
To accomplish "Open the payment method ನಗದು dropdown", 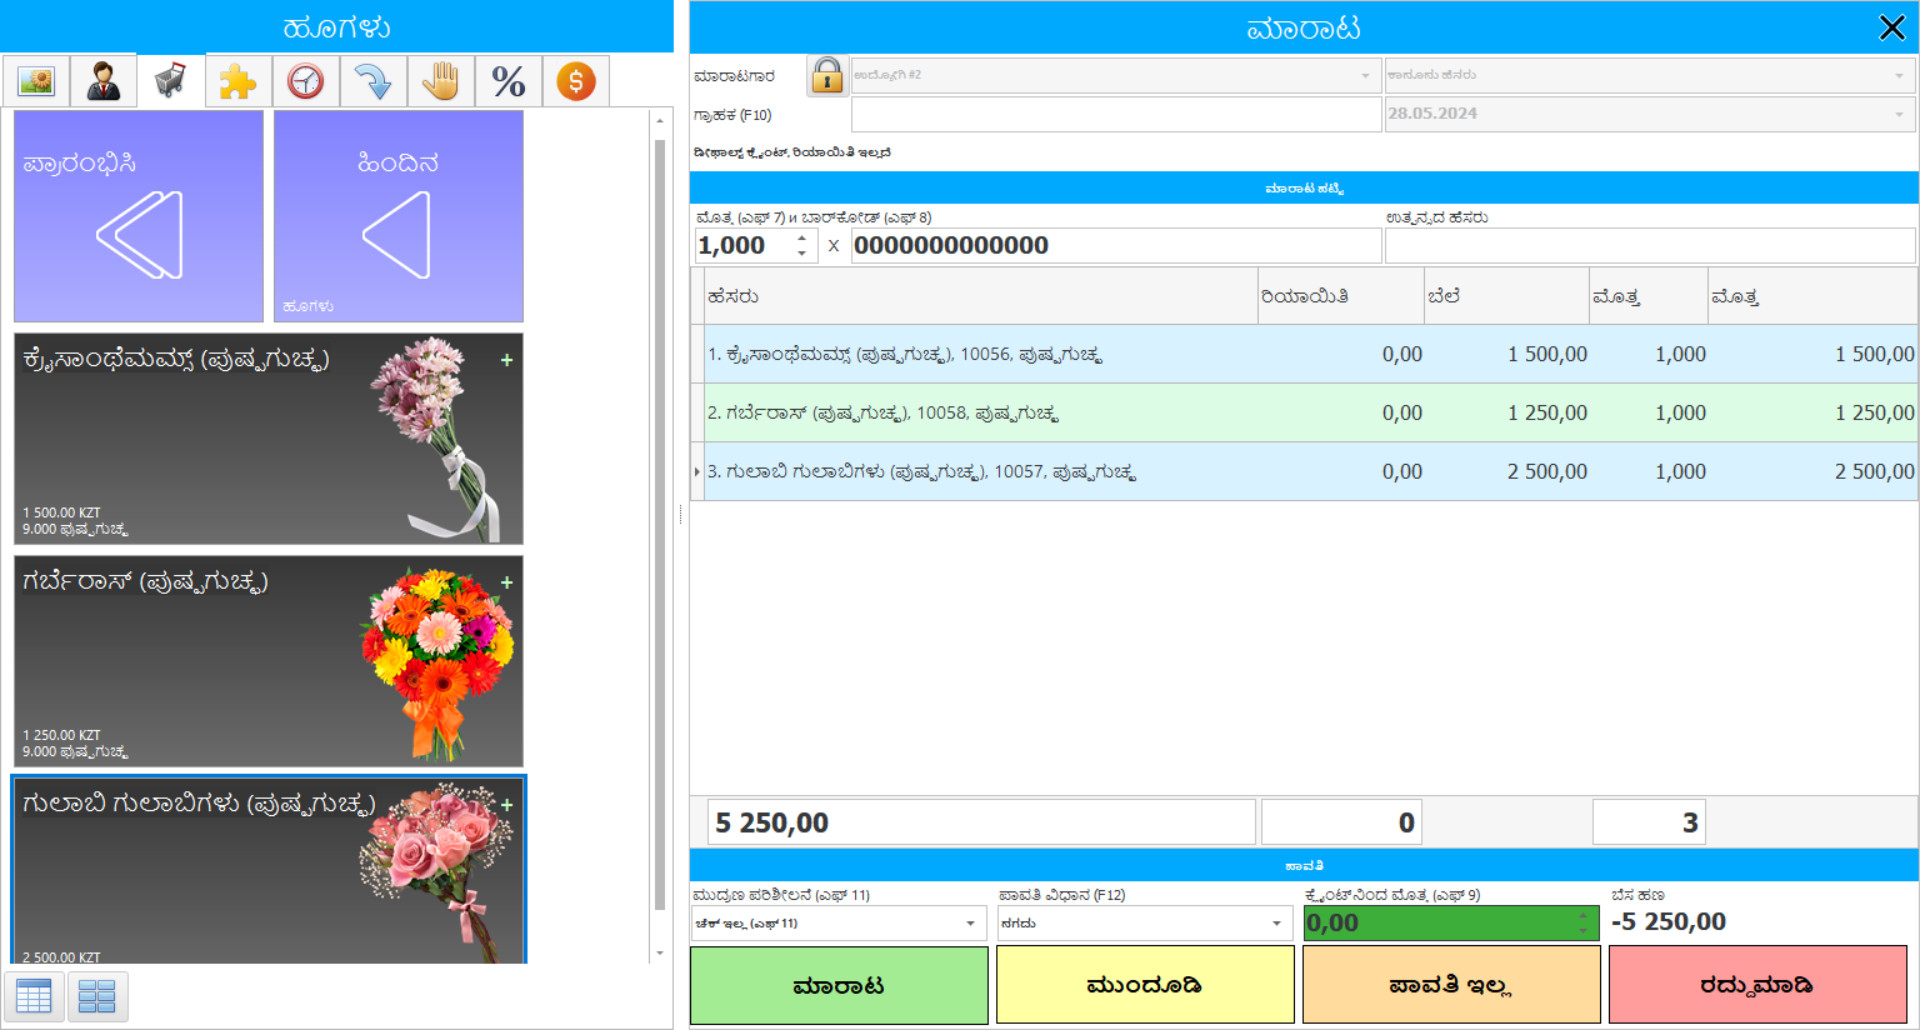I will click(1144, 923).
